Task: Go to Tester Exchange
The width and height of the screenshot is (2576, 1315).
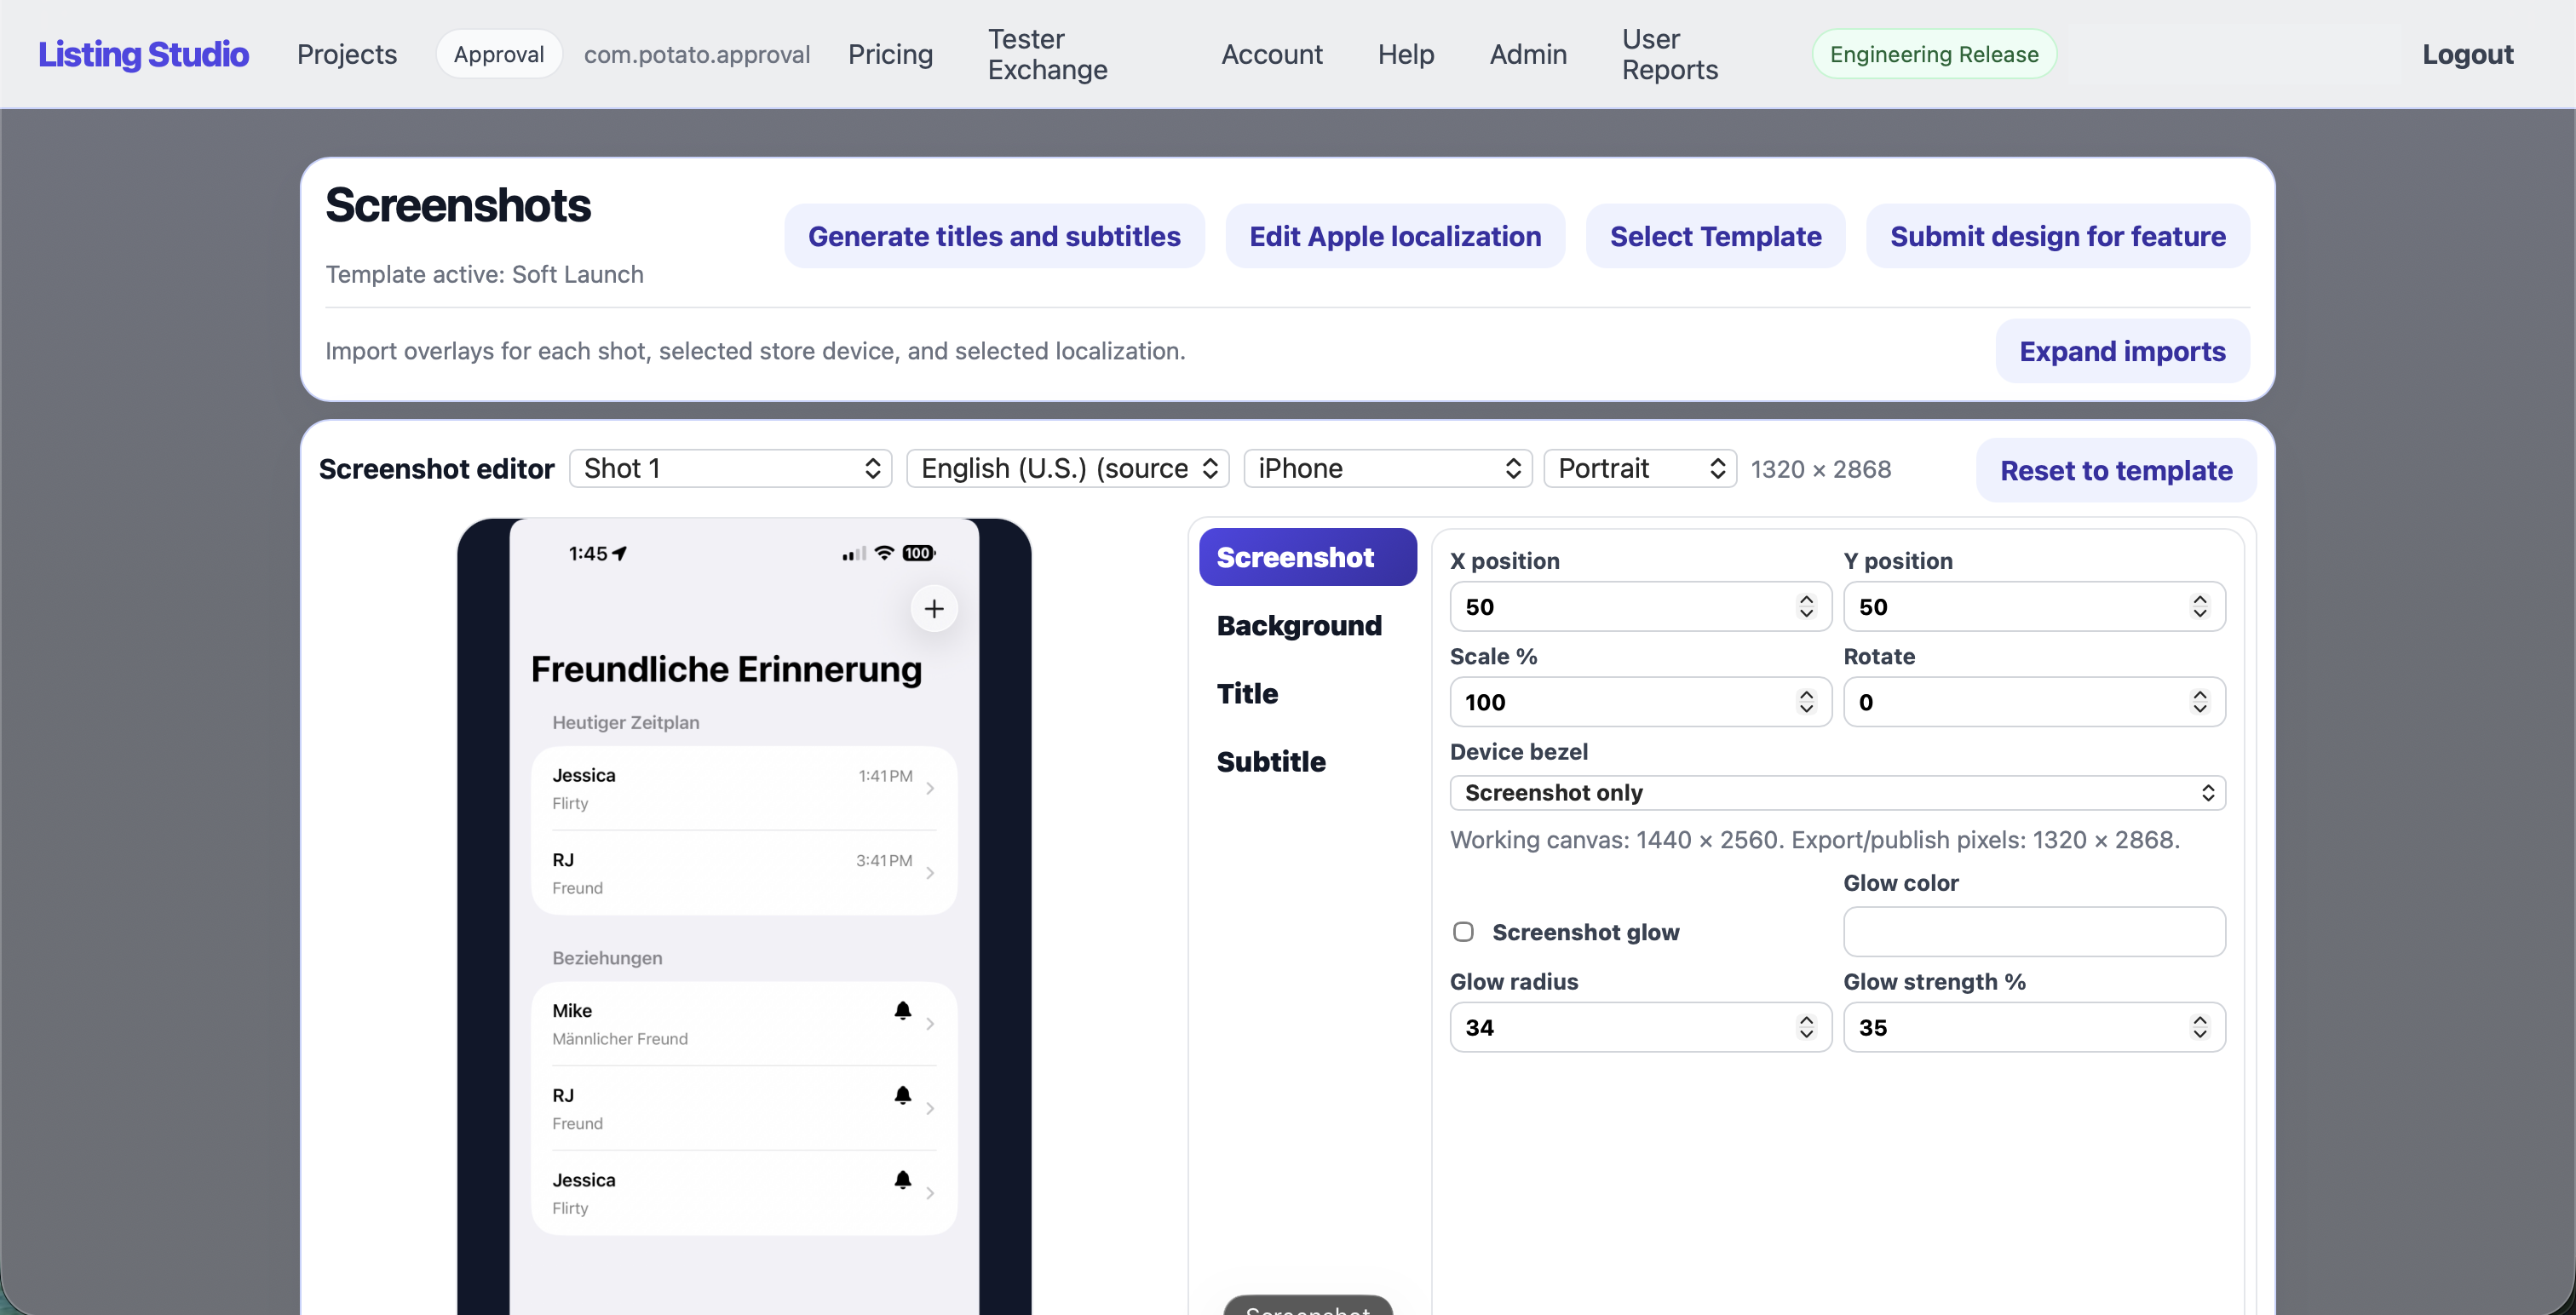Action: point(1047,54)
